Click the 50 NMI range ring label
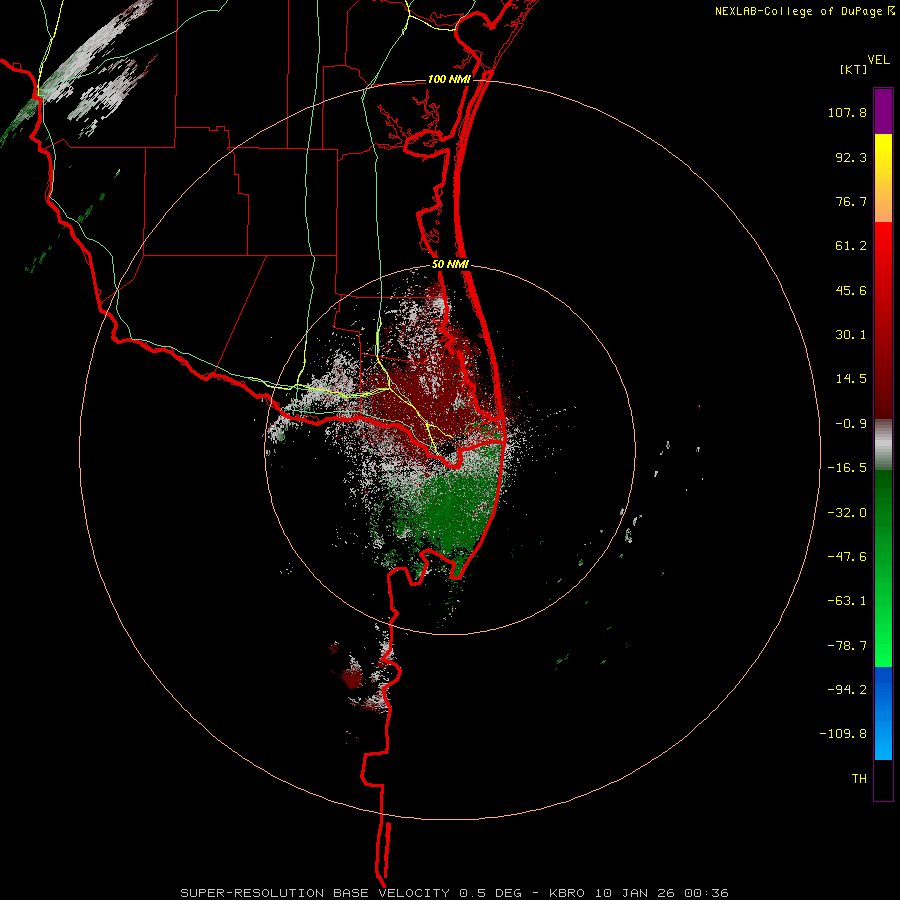The image size is (900, 900). (450, 265)
